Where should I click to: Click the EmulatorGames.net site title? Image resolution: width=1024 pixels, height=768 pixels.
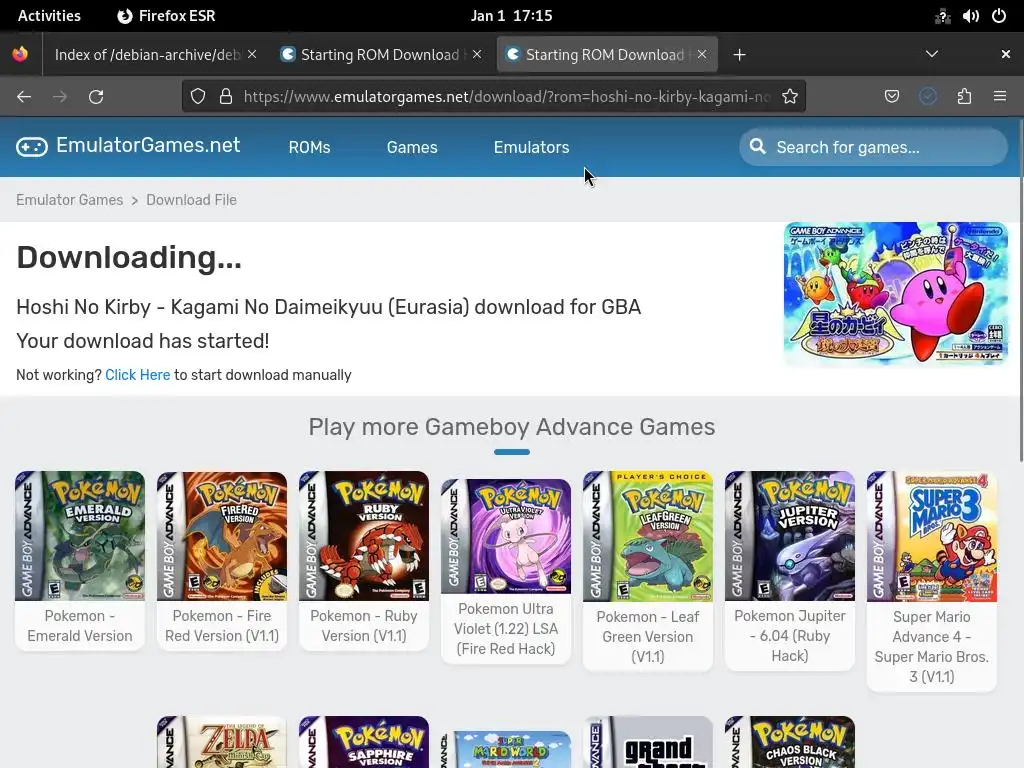pyautogui.click(x=148, y=145)
